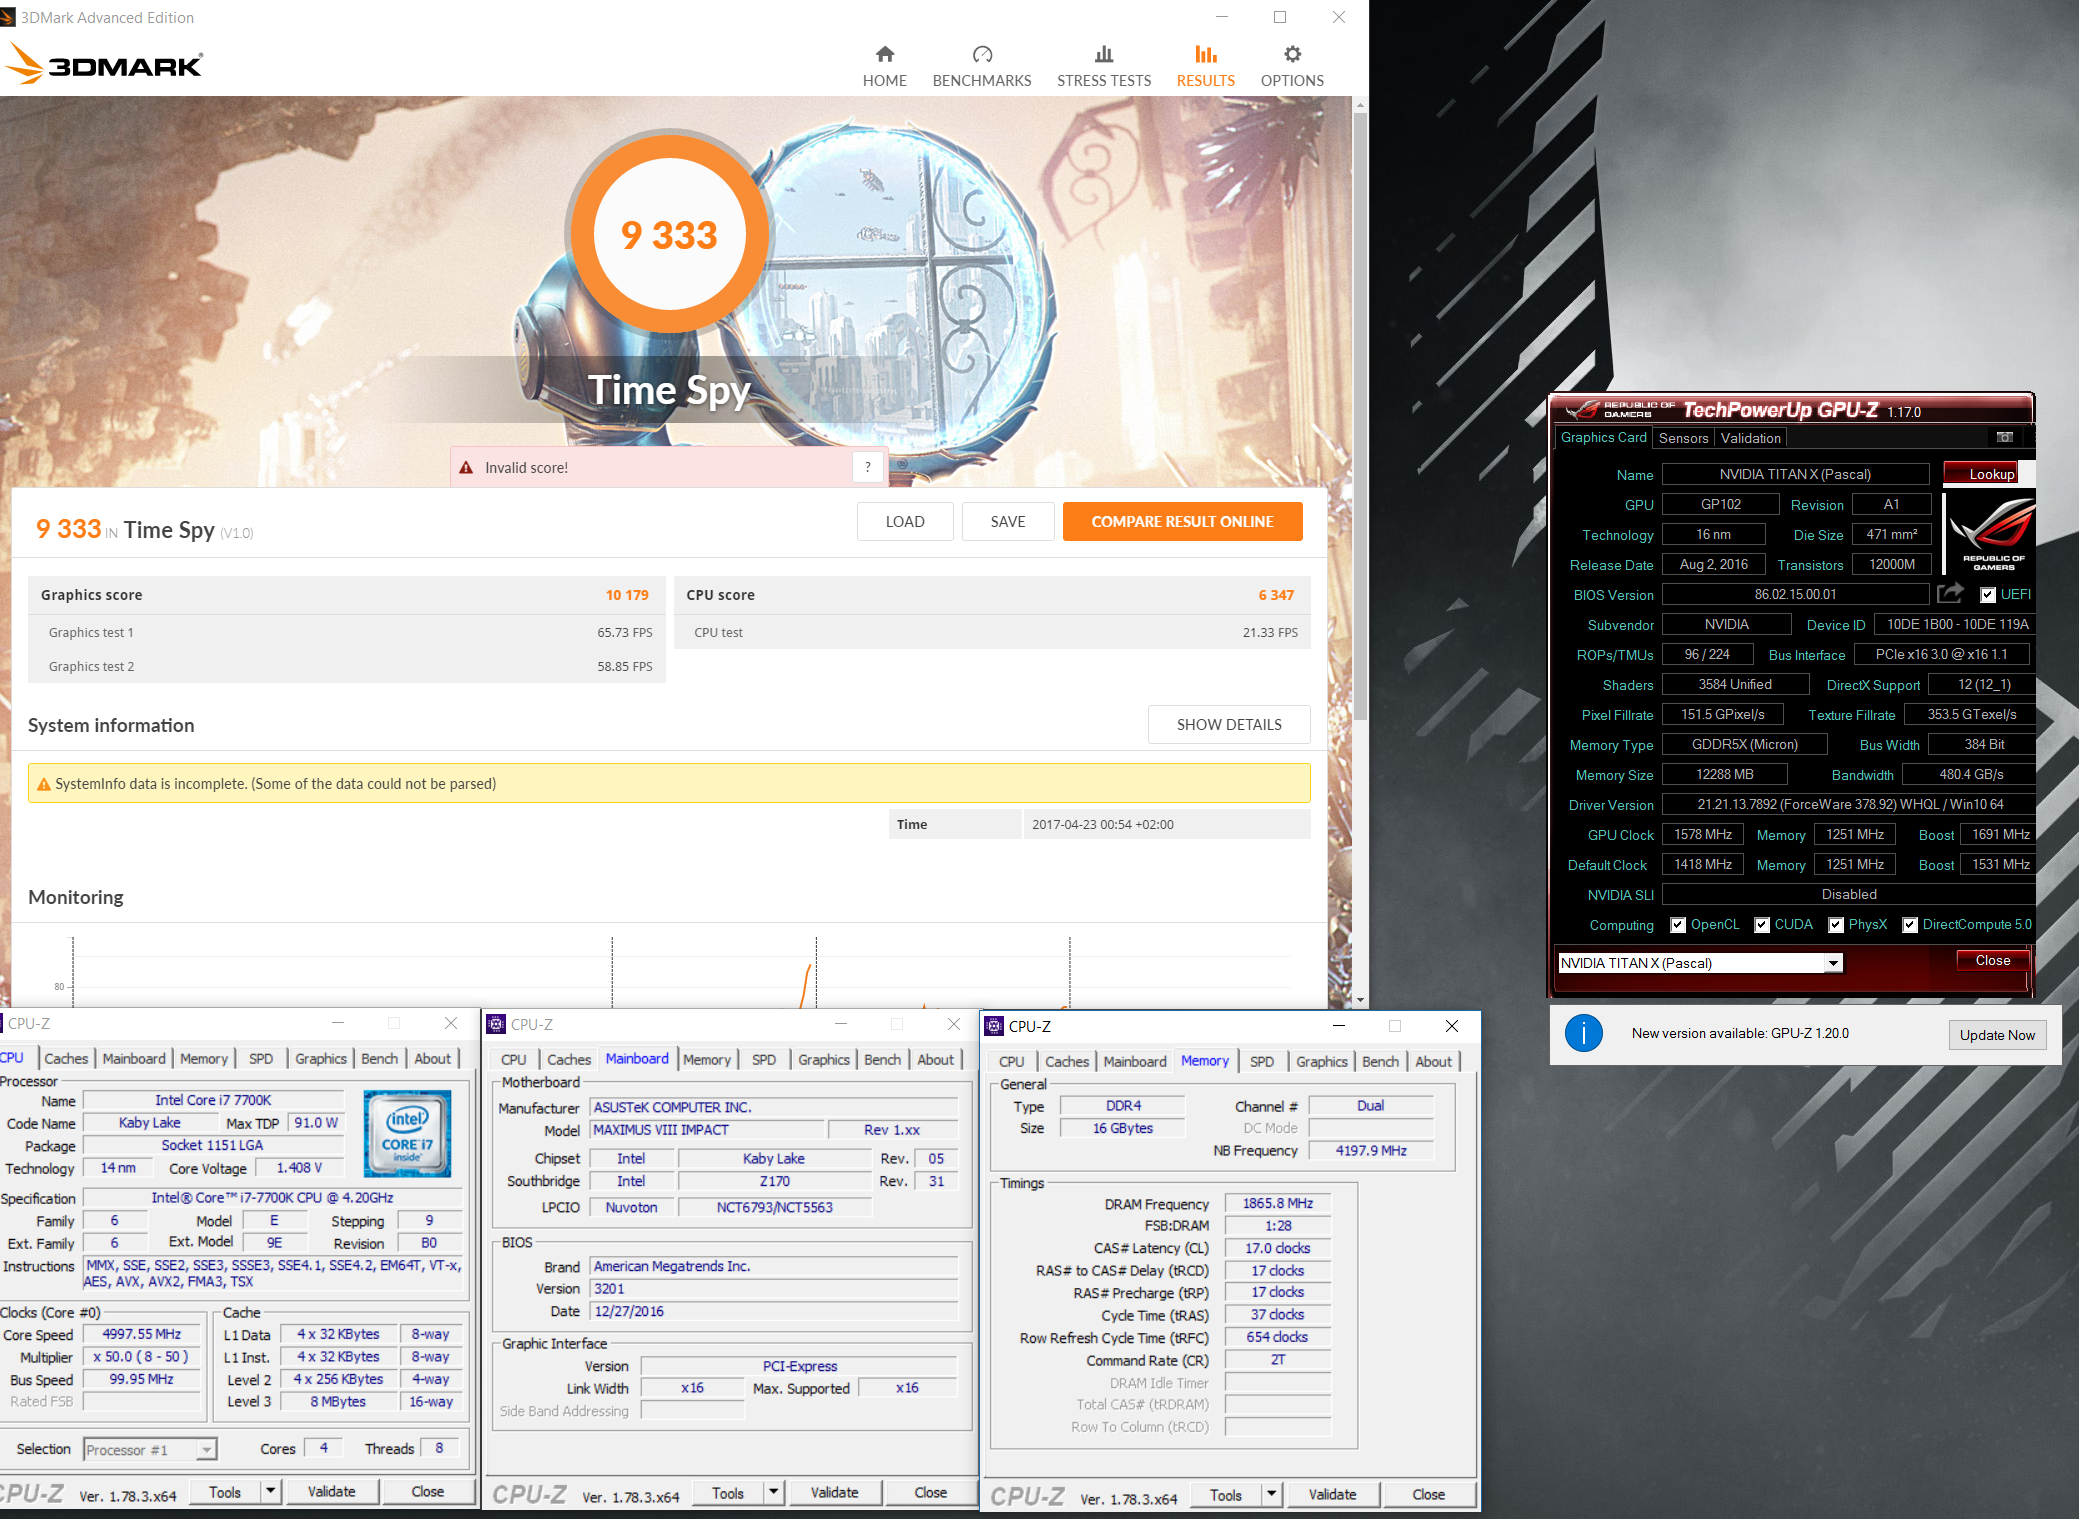Click CPU-Z Memory window title icon
Image resolution: width=2079 pixels, height=1519 pixels.
pyautogui.click(x=994, y=1026)
